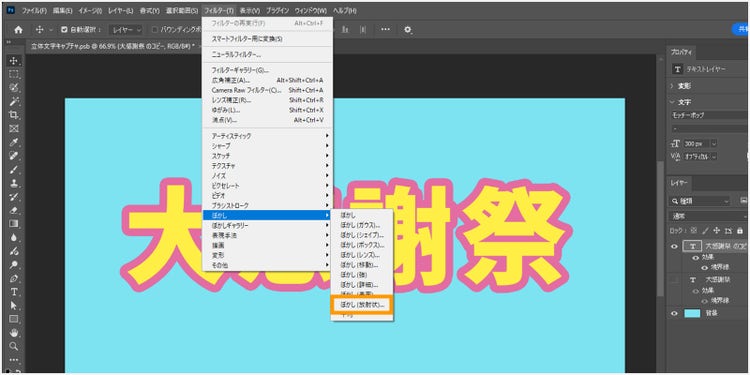Image resolution: width=750 pixels, height=375 pixels.
Task: Expand the 変形 section in Properties
Action: pos(672,86)
